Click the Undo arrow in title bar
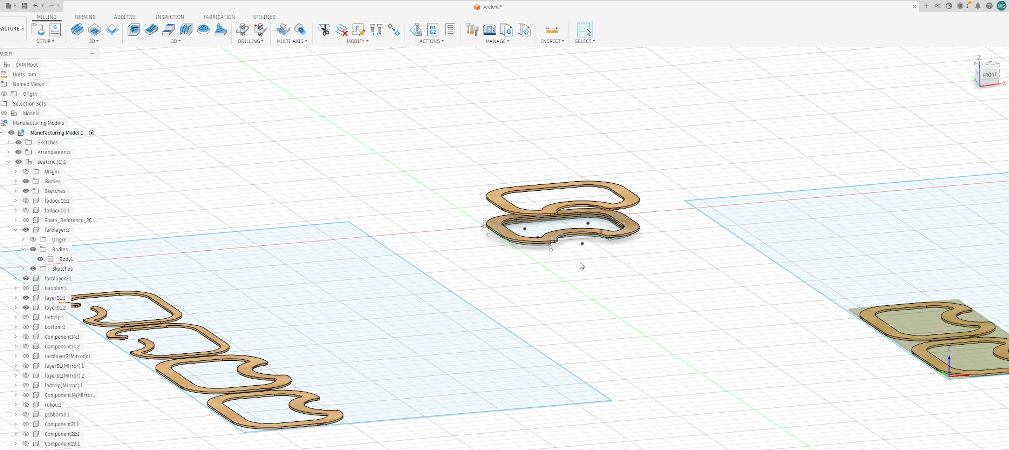The height and width of the screenshot is (450, 1009). 36,6
